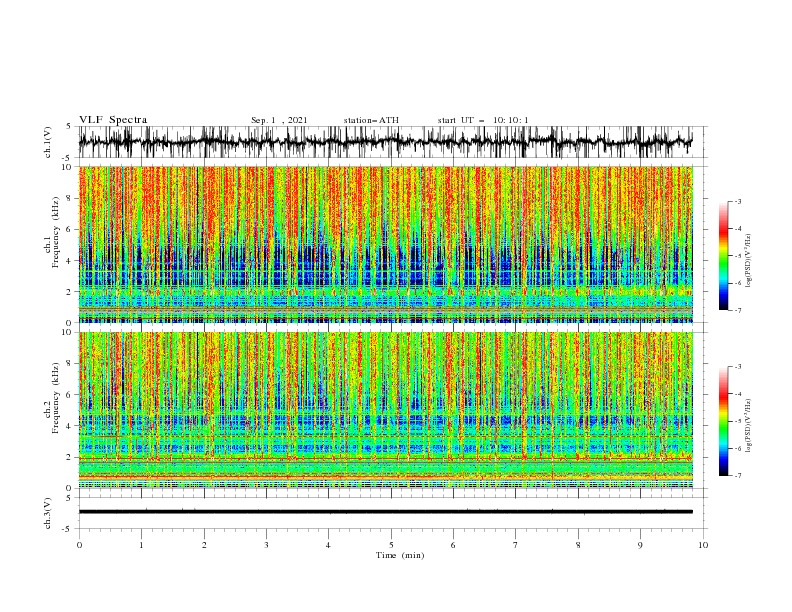792x612 pixels.
Task: Click the "-6" tick on ch.2 color bar
Action: pos(737,448)
